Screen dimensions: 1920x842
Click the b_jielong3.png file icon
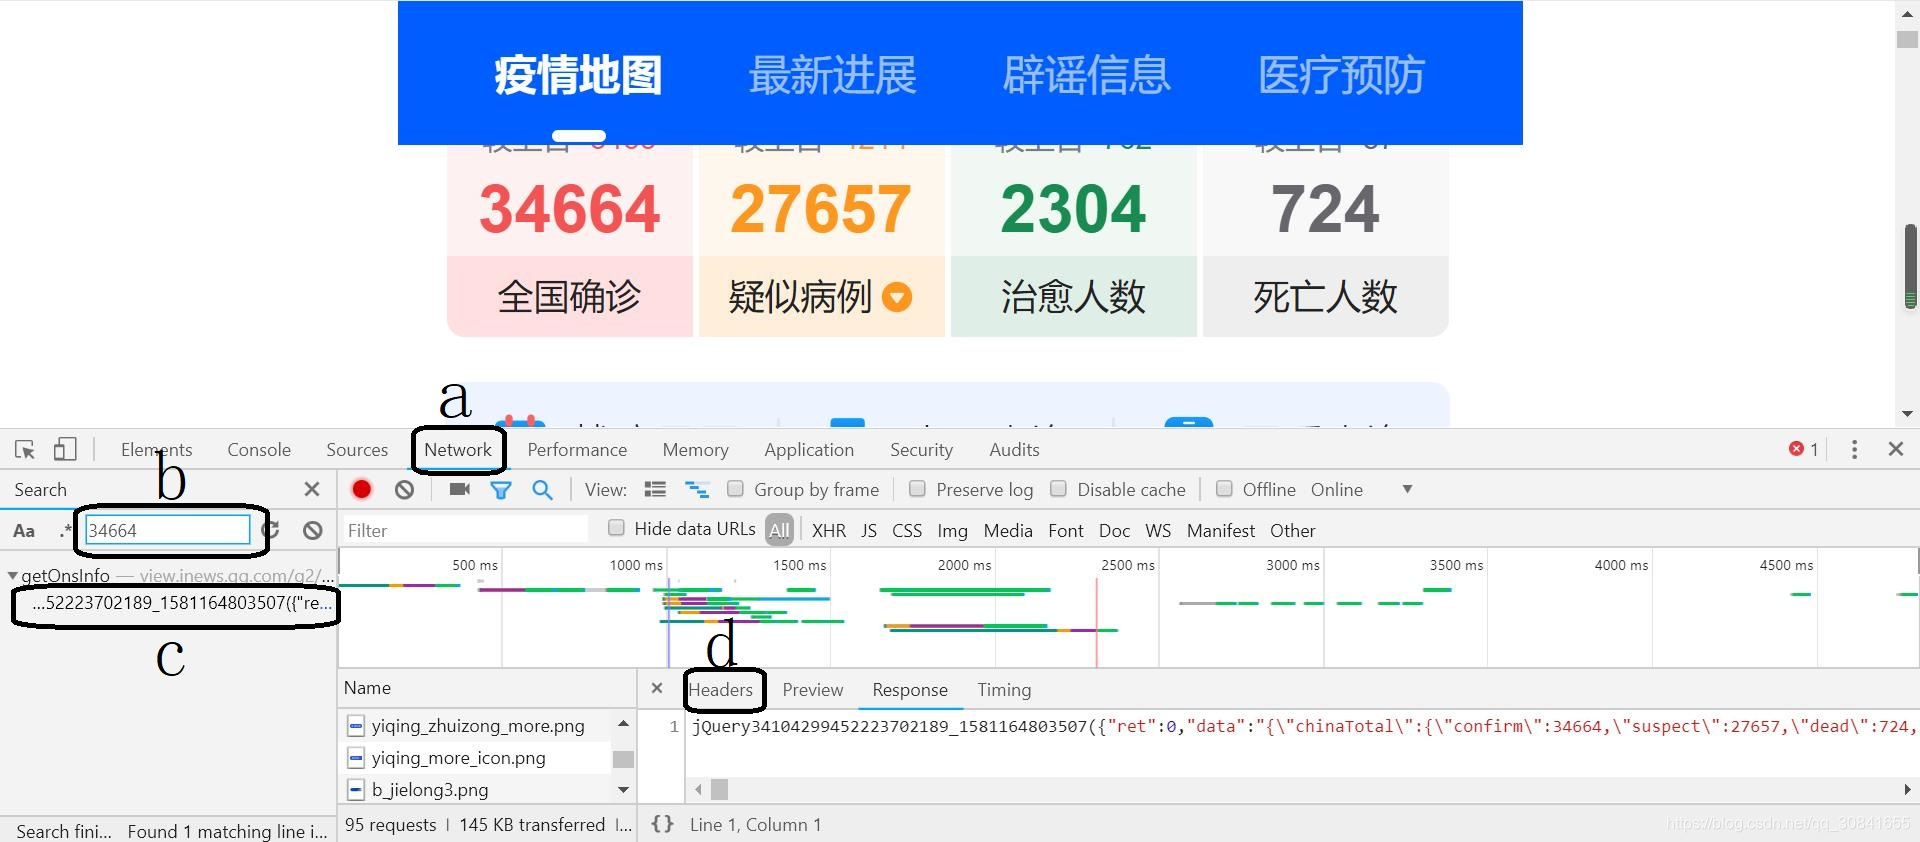pos(356,790)
